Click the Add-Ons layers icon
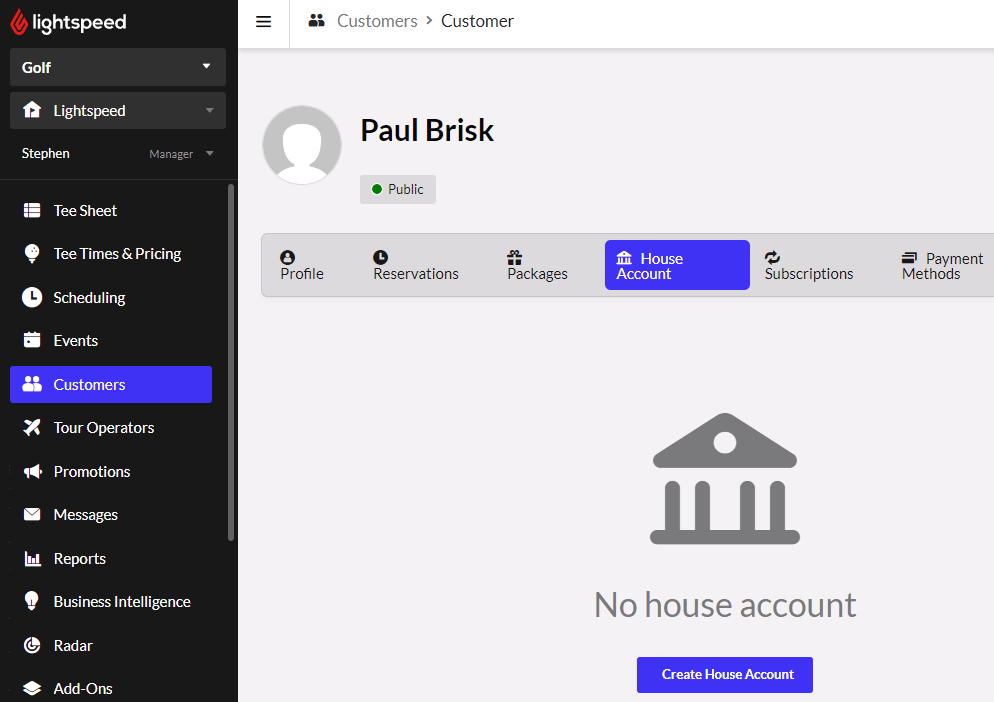The height and width of the screenshot is (702, 994). [32, 688]
